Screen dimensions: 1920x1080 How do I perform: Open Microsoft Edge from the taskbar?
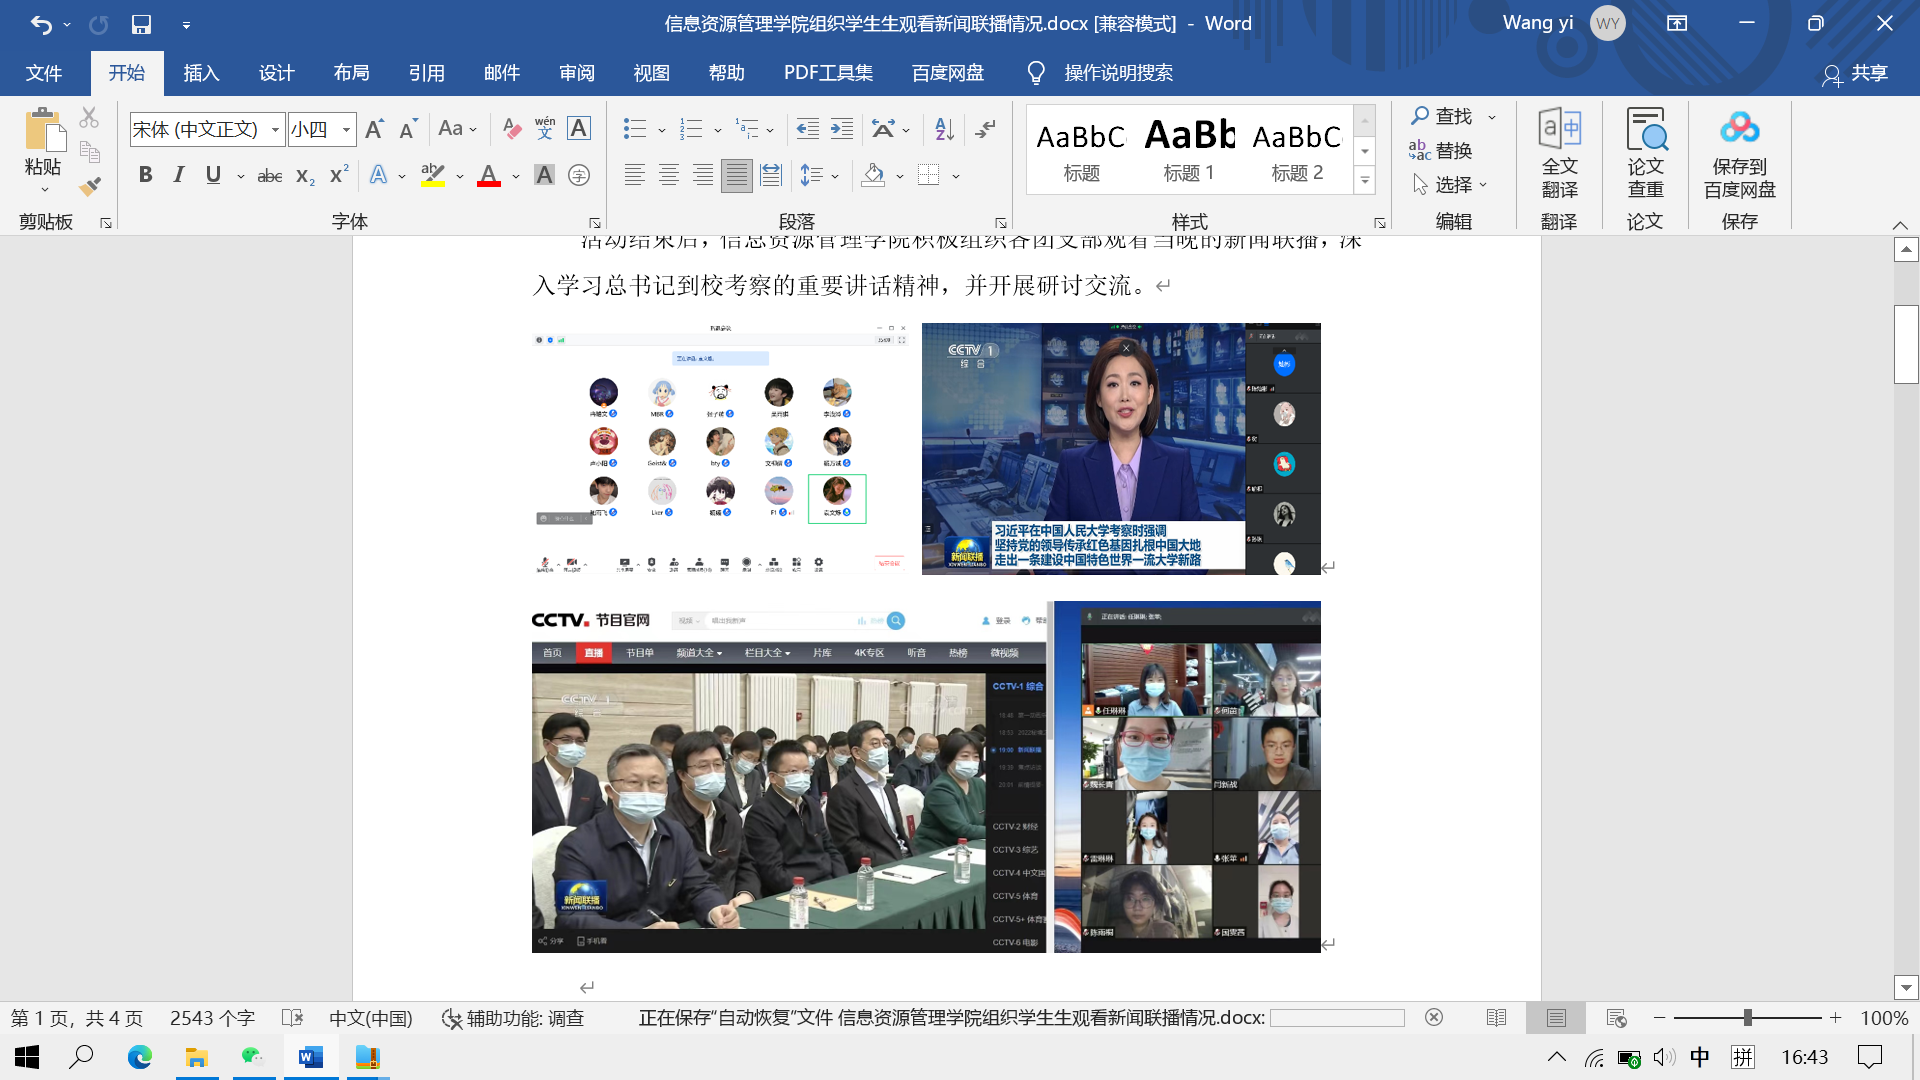(x=139, y=1057)
